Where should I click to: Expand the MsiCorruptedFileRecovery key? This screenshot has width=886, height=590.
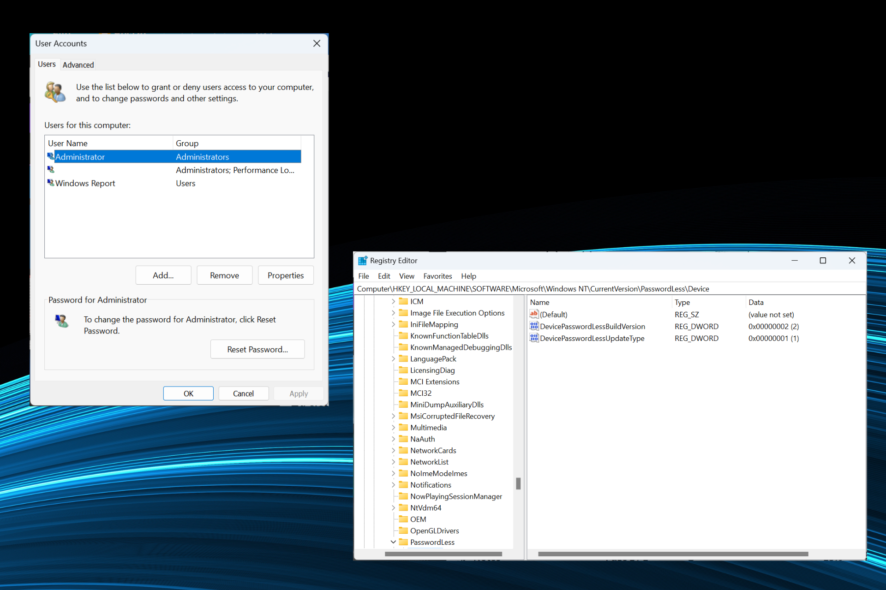(x=393, y=416)
